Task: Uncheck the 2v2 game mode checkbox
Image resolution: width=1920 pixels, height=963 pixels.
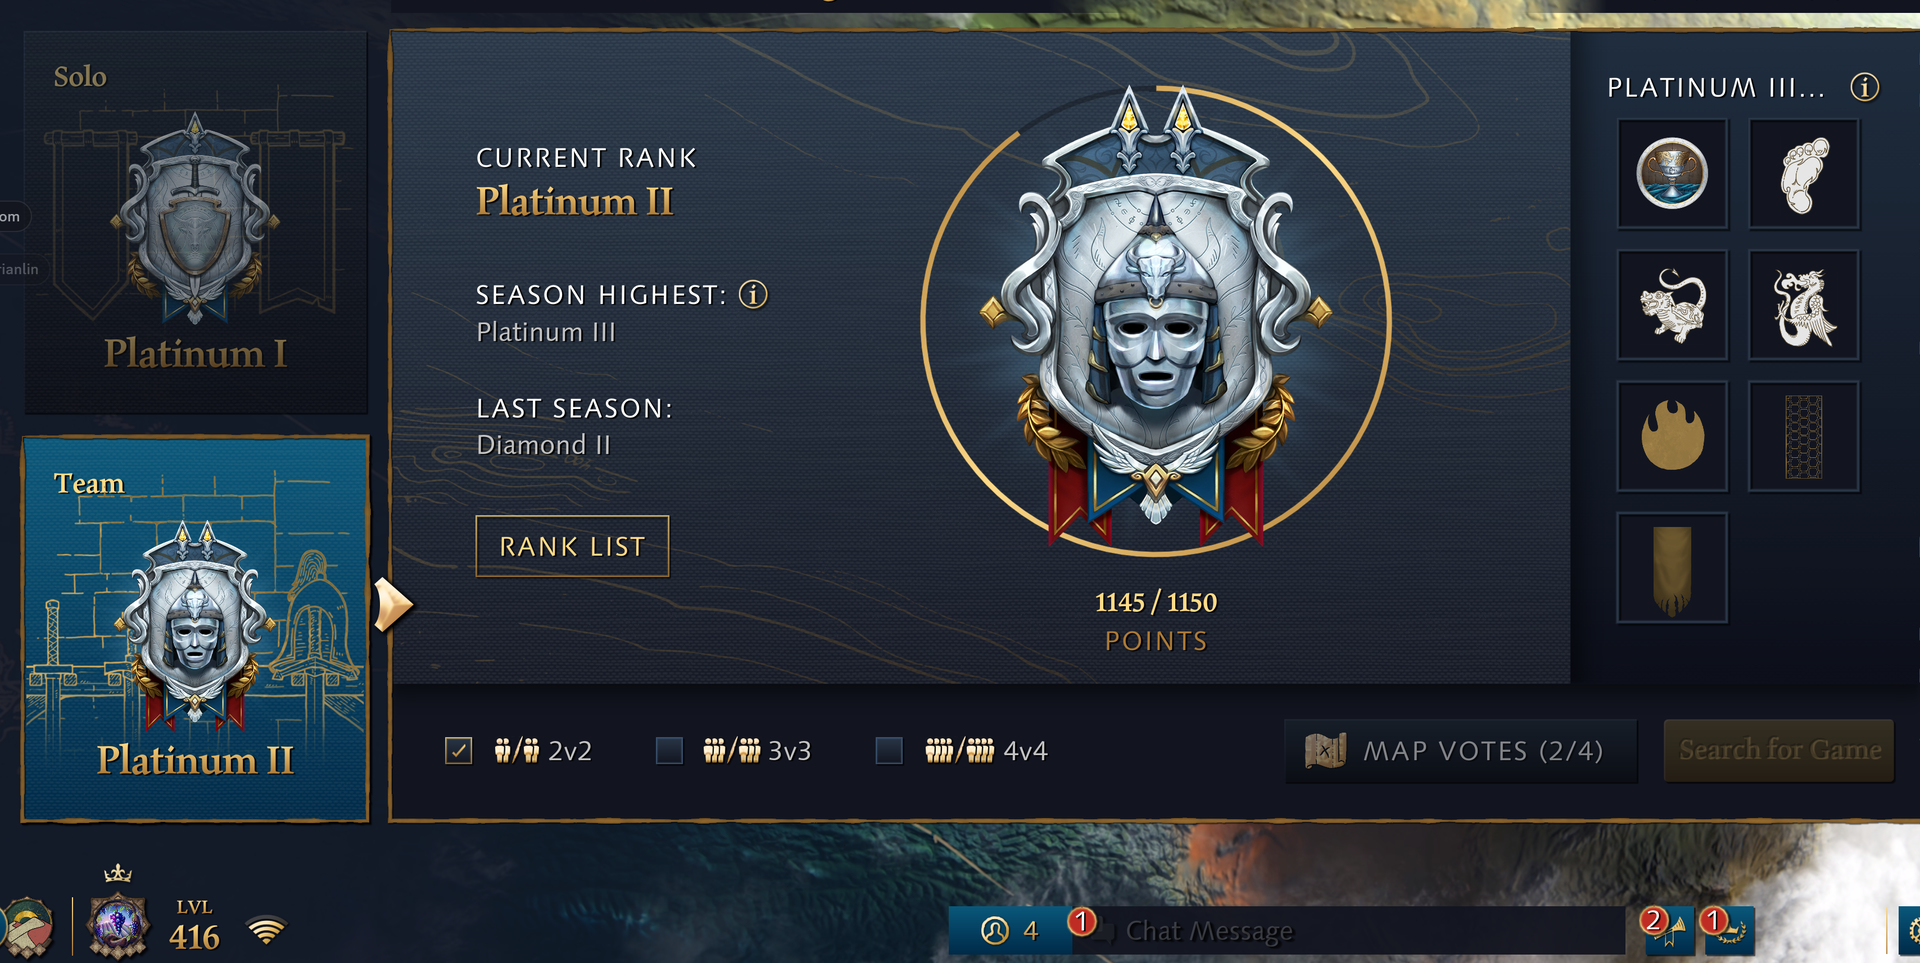Action: [458, 750]
